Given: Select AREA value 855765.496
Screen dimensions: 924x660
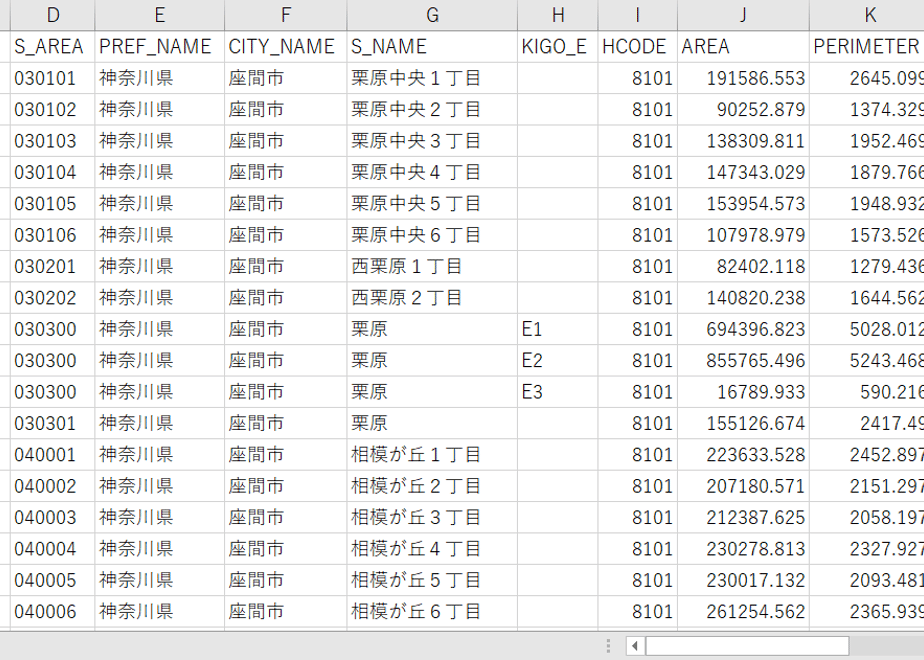Looking at the screenshot, I should [744, 361].
